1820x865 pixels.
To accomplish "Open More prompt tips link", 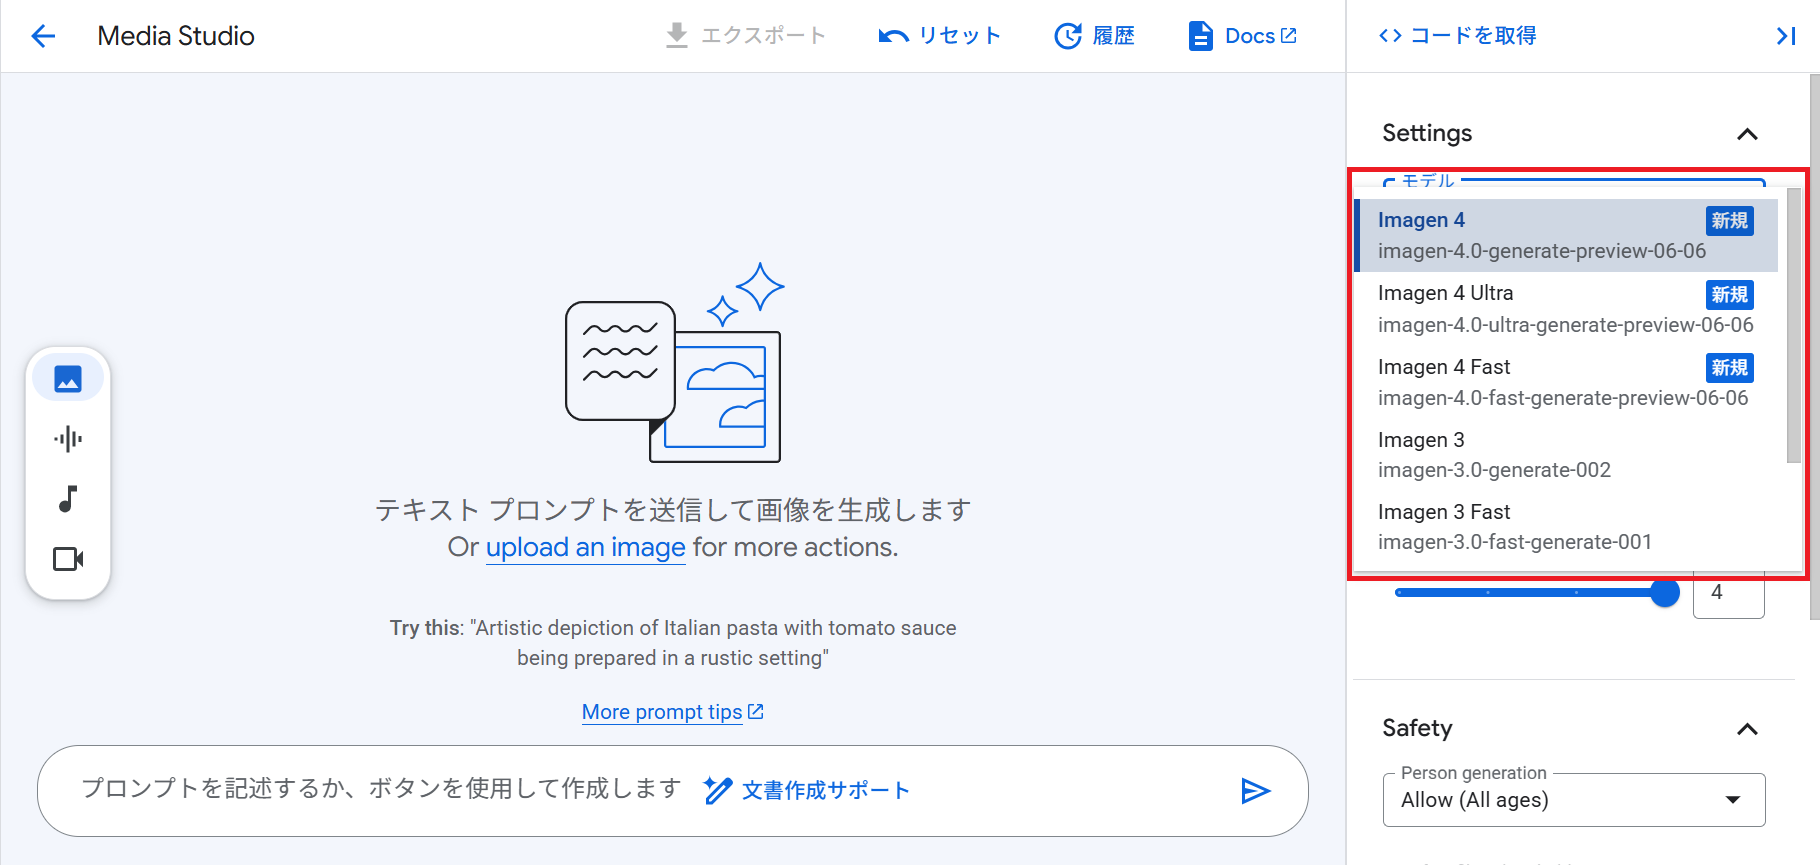I will (x=673, y=712).
